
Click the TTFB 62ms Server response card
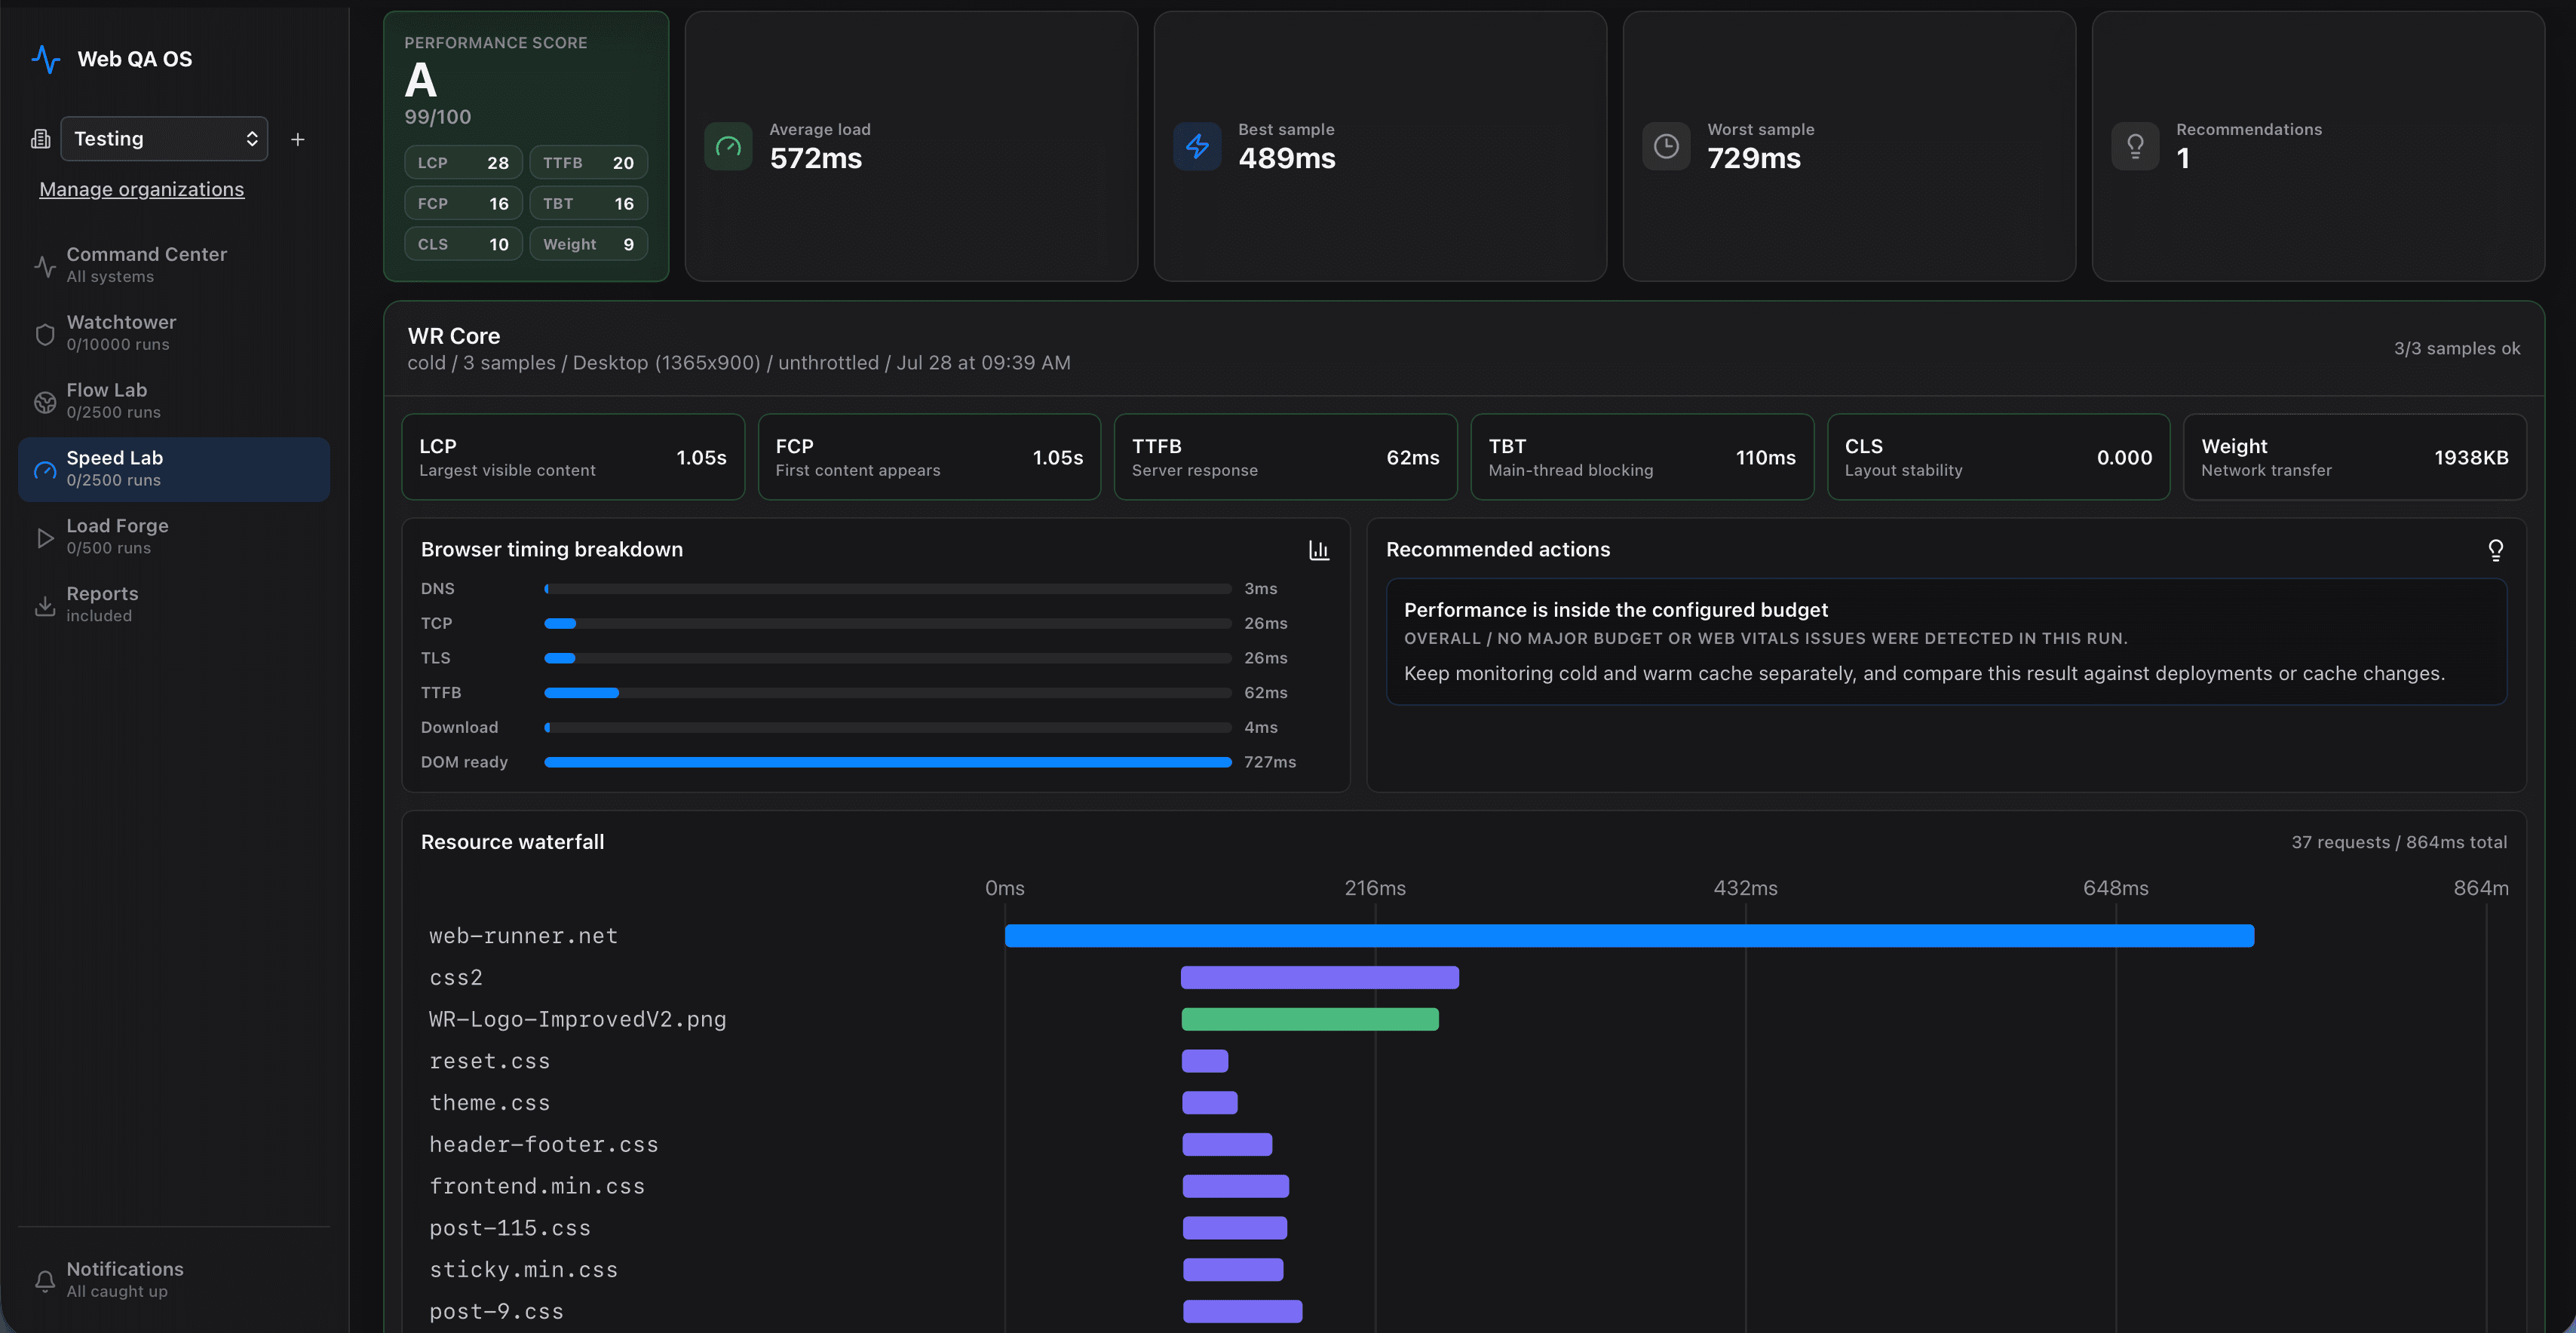pos(1286,457)
